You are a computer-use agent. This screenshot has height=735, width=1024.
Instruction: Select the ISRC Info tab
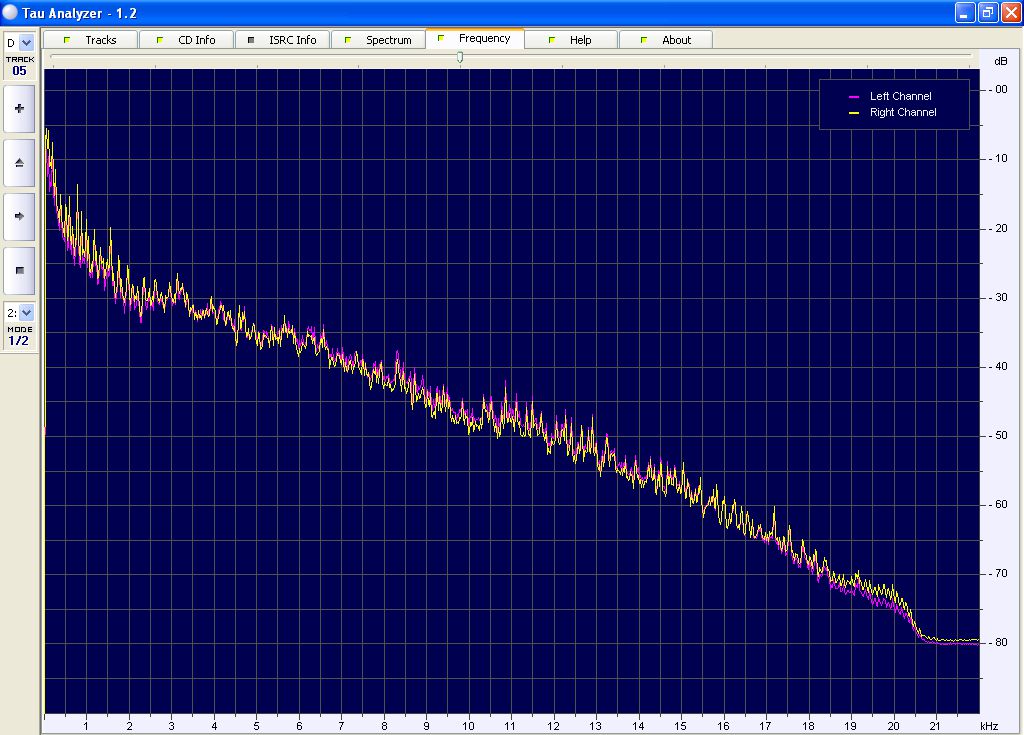[292, 40]
